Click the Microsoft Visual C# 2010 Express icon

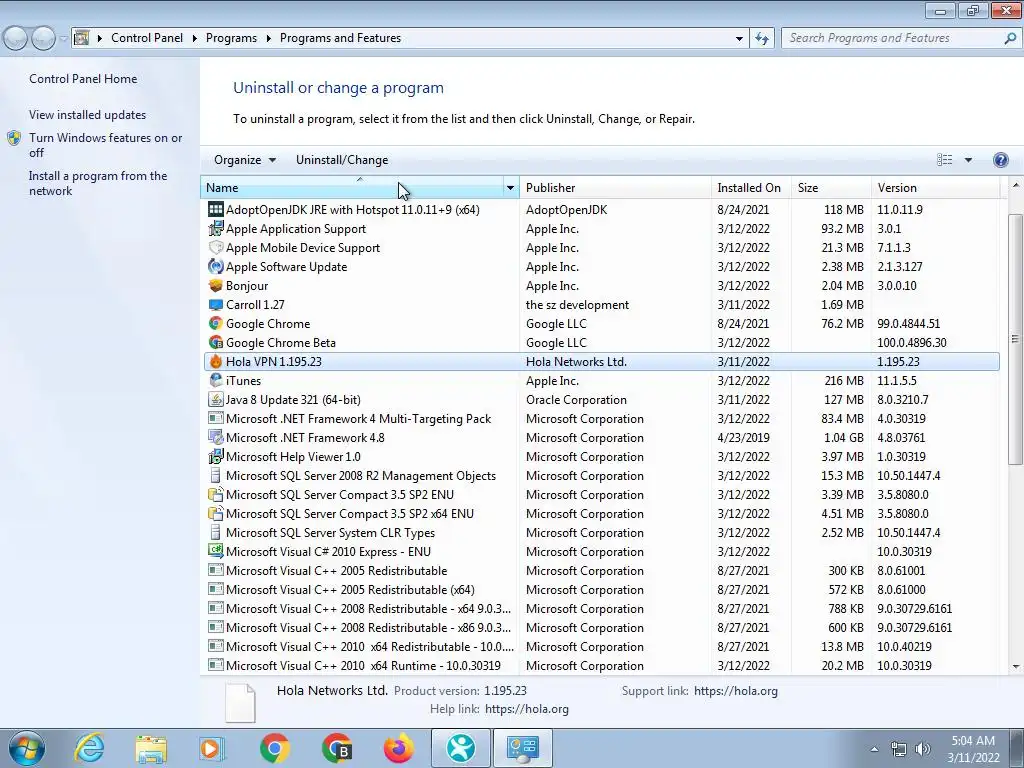pyautogui.click(x=215, y=551)
